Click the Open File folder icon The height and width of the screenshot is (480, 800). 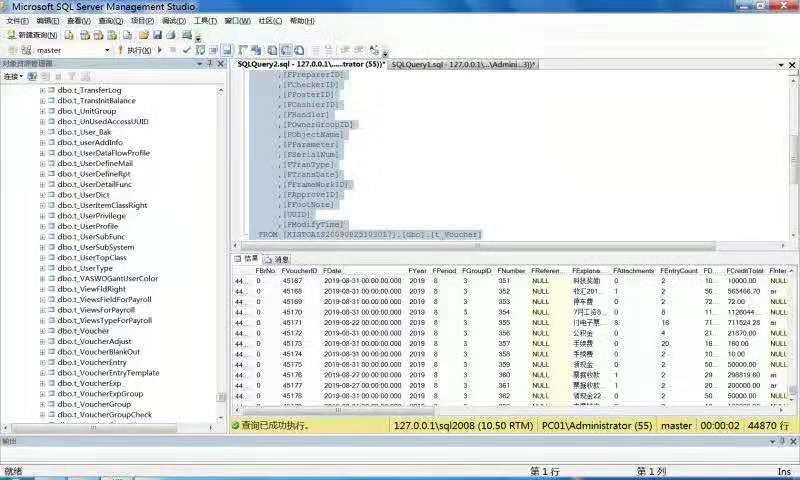coord(143,35)
